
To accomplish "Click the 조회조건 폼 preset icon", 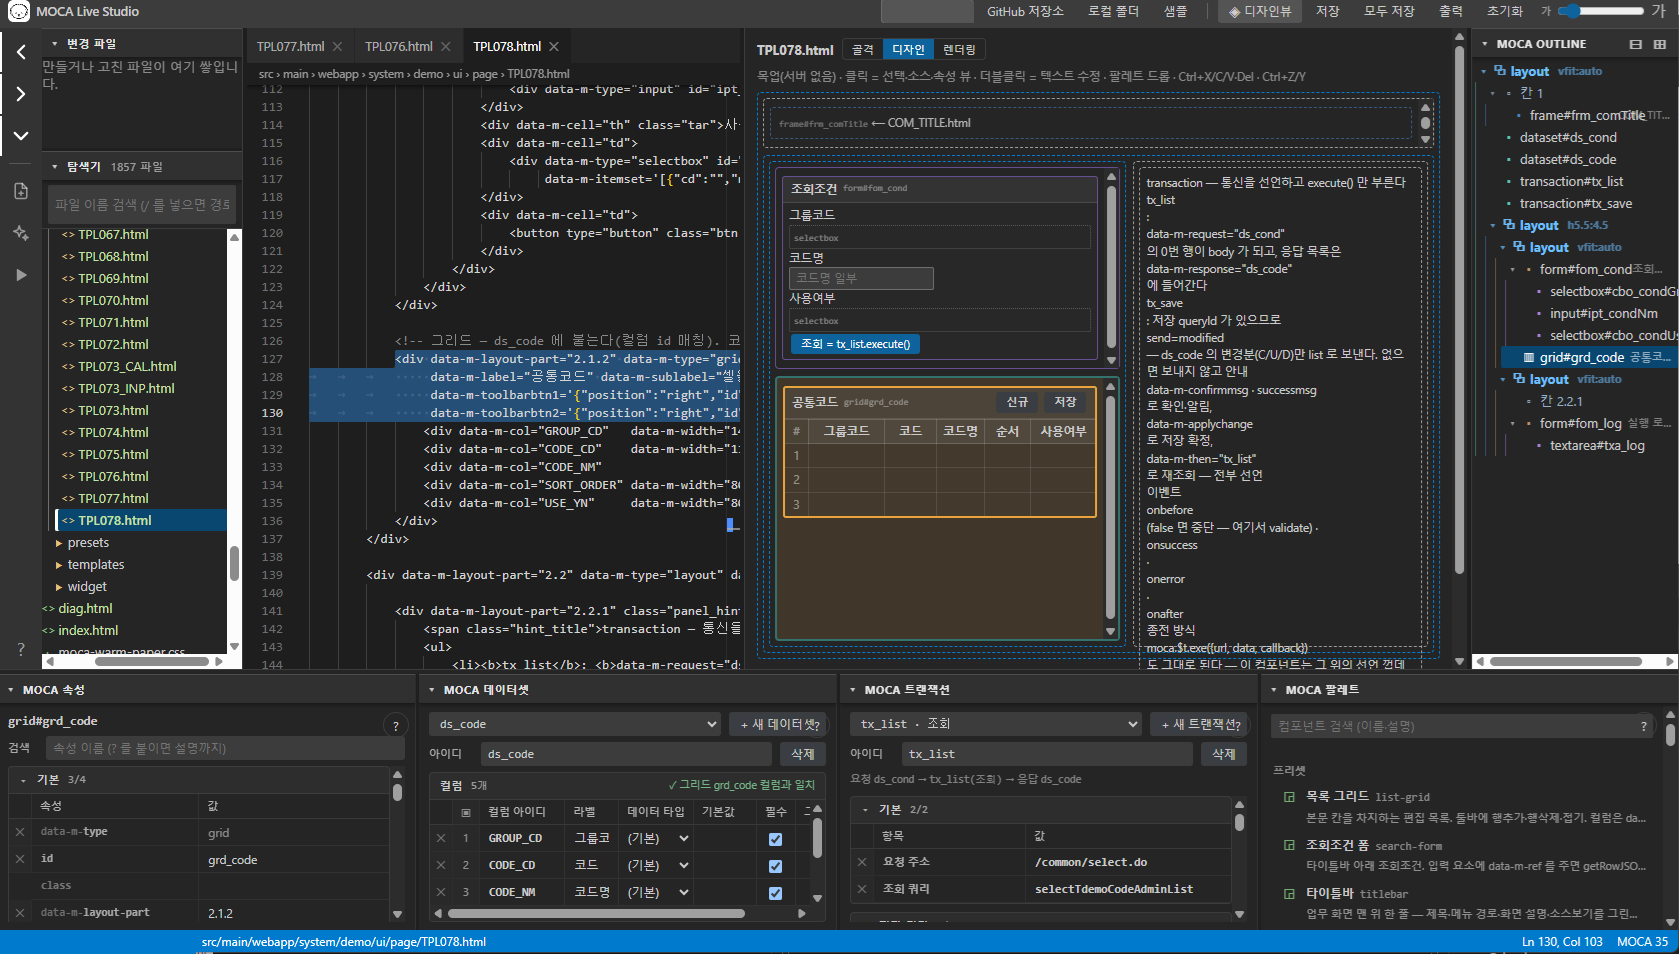I will coord(1290,845).
